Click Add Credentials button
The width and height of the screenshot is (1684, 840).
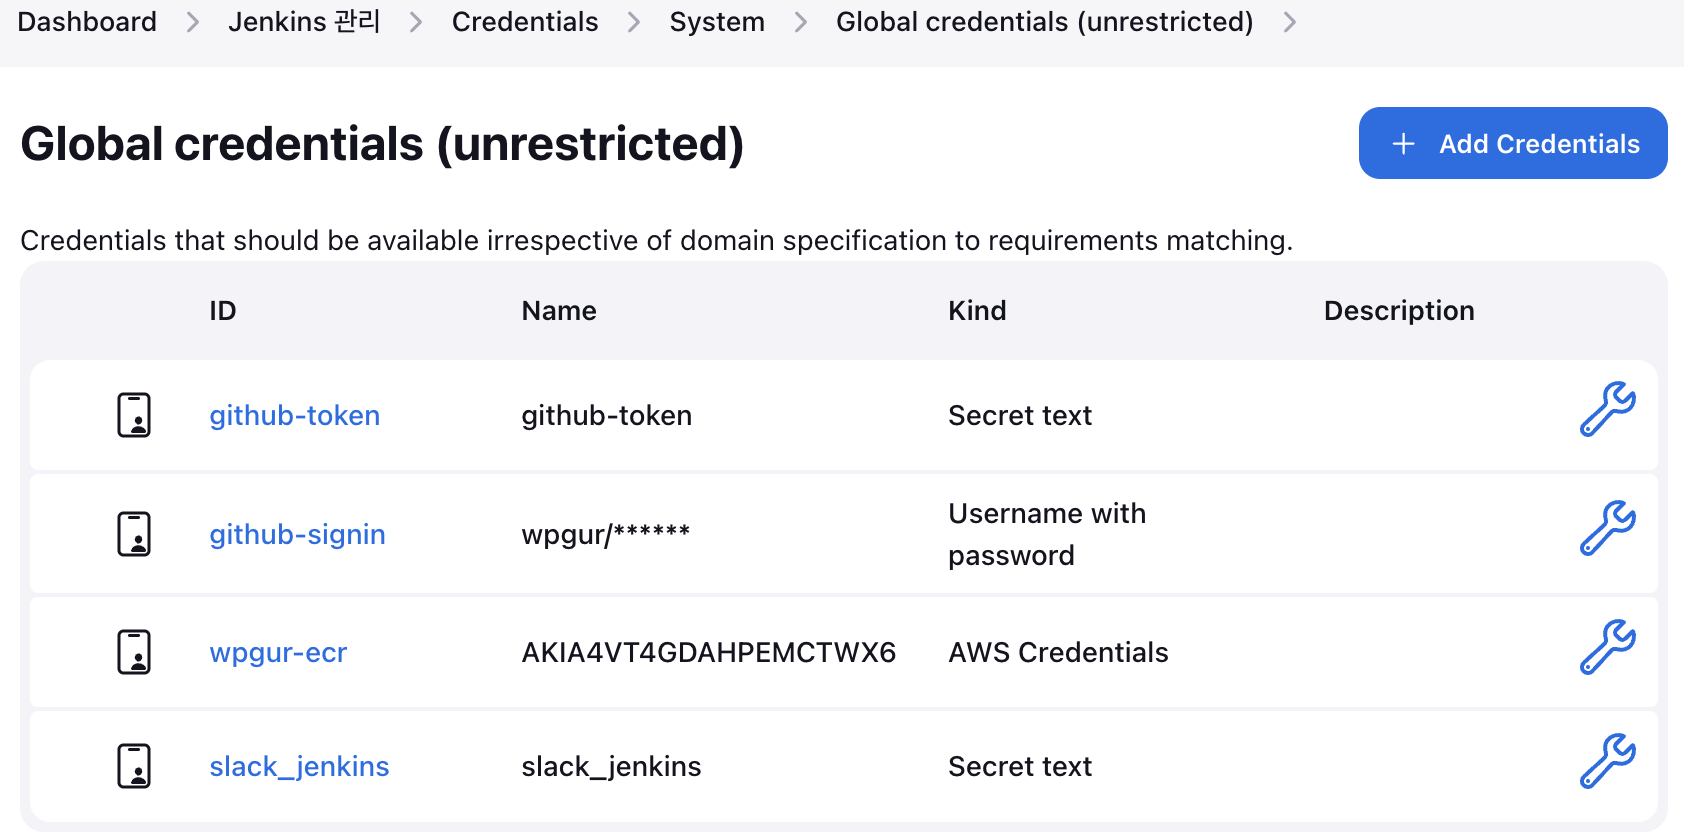tap(1512, 143)
